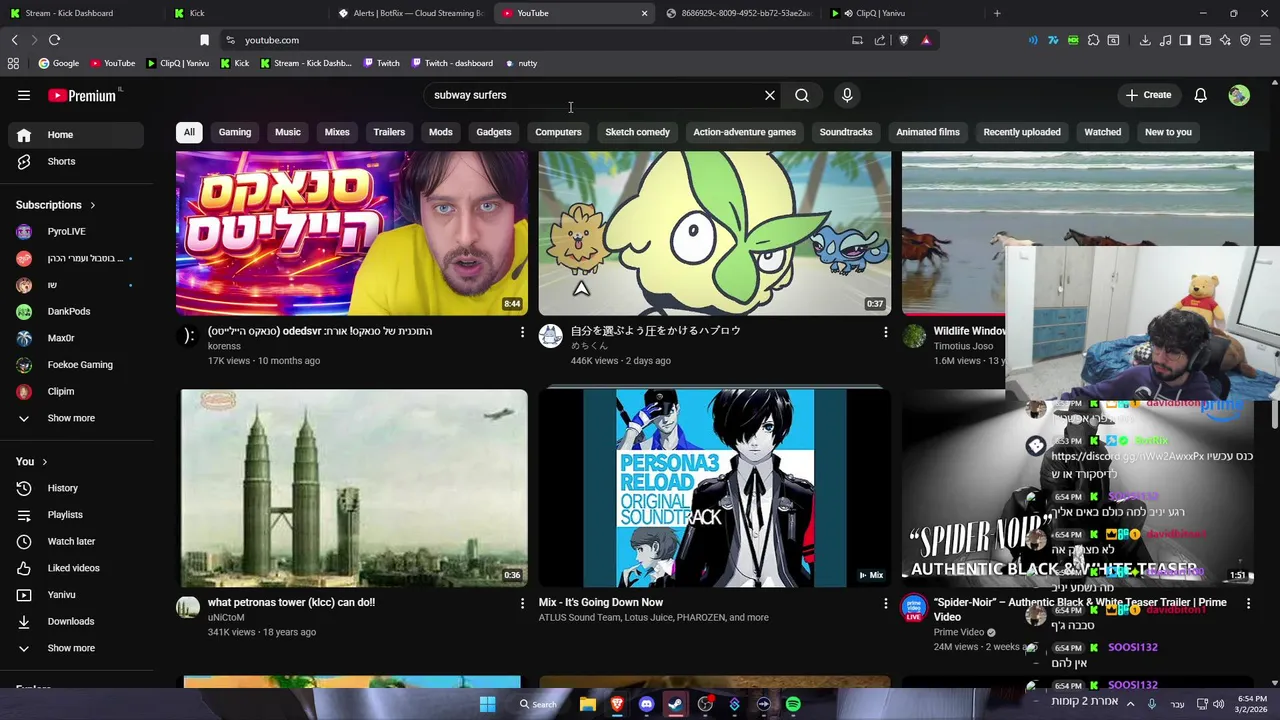Open Downloads in the sidebar
This screenshot has height=720, width=1280.
click(x=76, y=621)
